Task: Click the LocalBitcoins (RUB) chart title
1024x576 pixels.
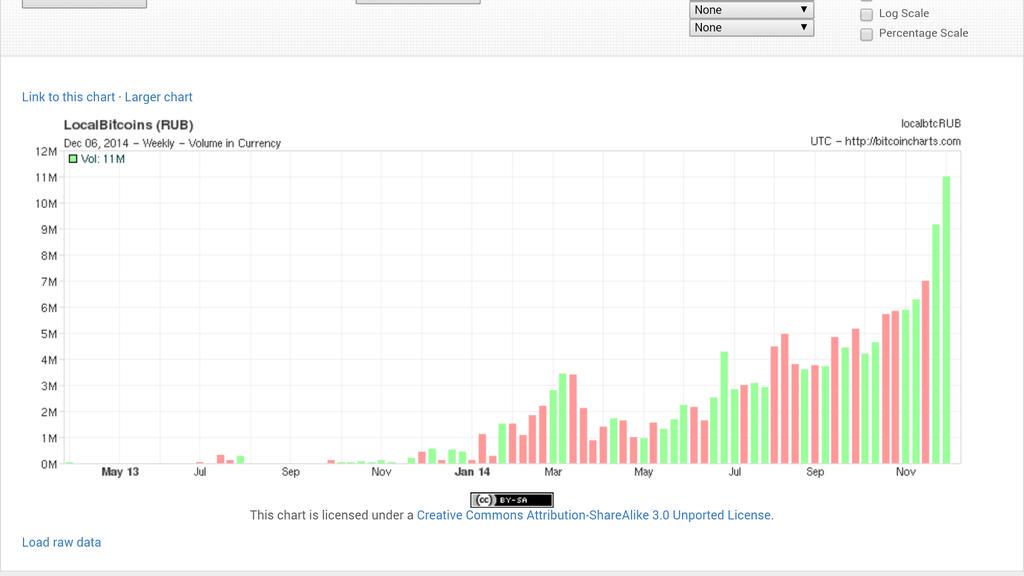Action: point(128,125)
